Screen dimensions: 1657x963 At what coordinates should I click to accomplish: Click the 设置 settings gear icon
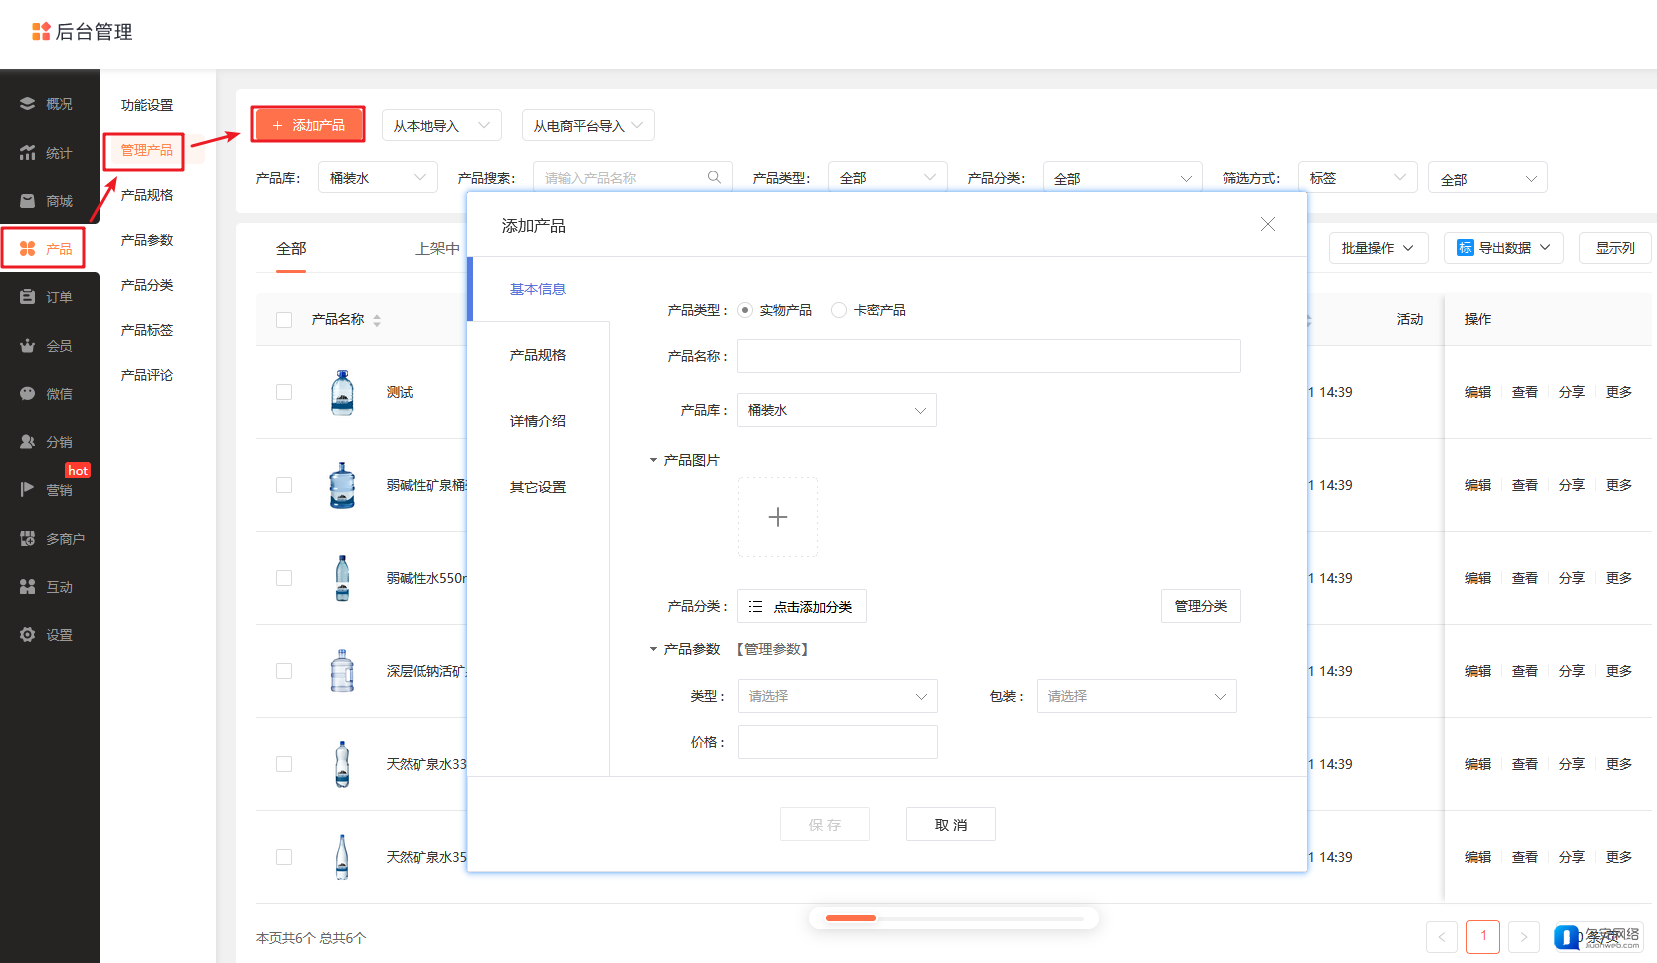(27, 635)
